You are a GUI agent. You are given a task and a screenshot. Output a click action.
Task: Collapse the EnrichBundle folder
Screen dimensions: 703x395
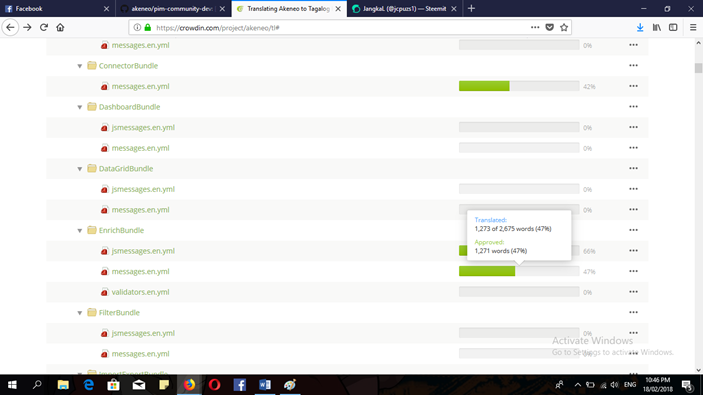tap(80, 230)
